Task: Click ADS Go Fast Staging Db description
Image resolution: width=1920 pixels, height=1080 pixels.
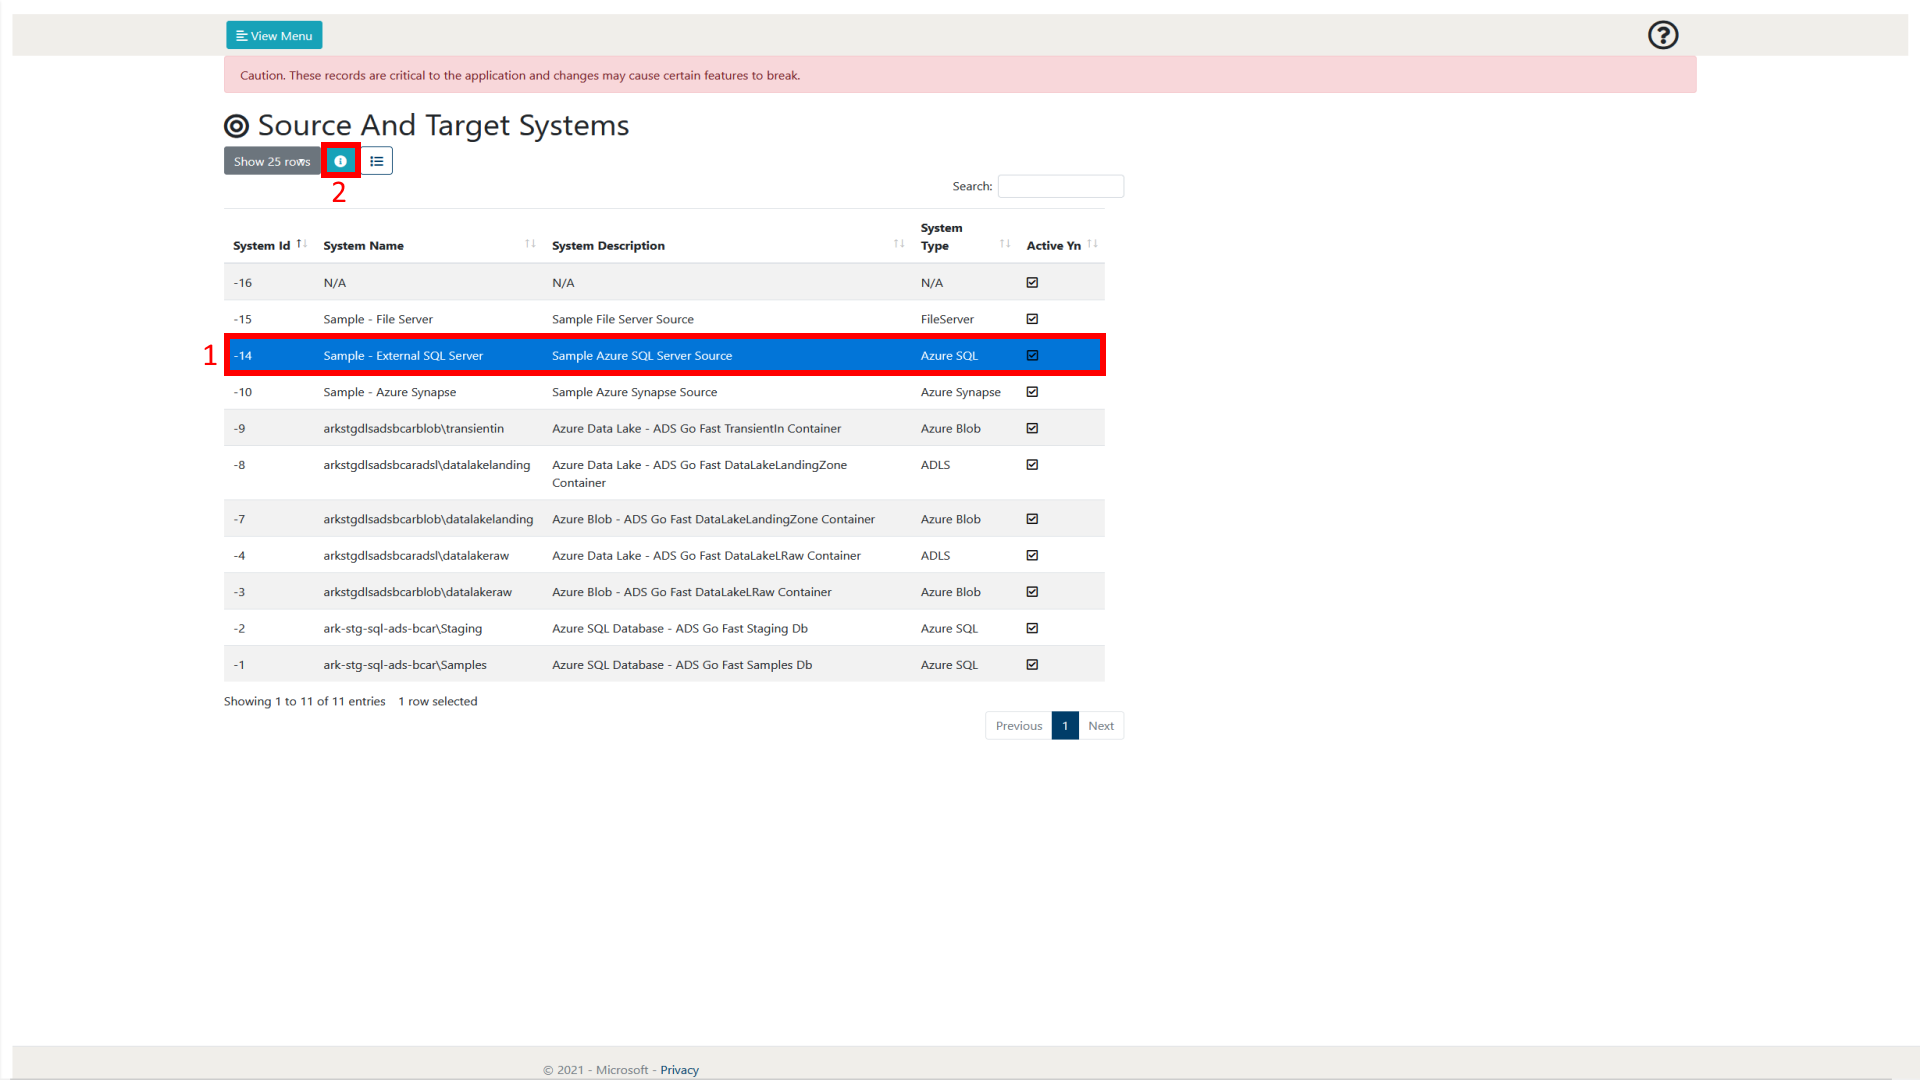Action: coord(679,629)
